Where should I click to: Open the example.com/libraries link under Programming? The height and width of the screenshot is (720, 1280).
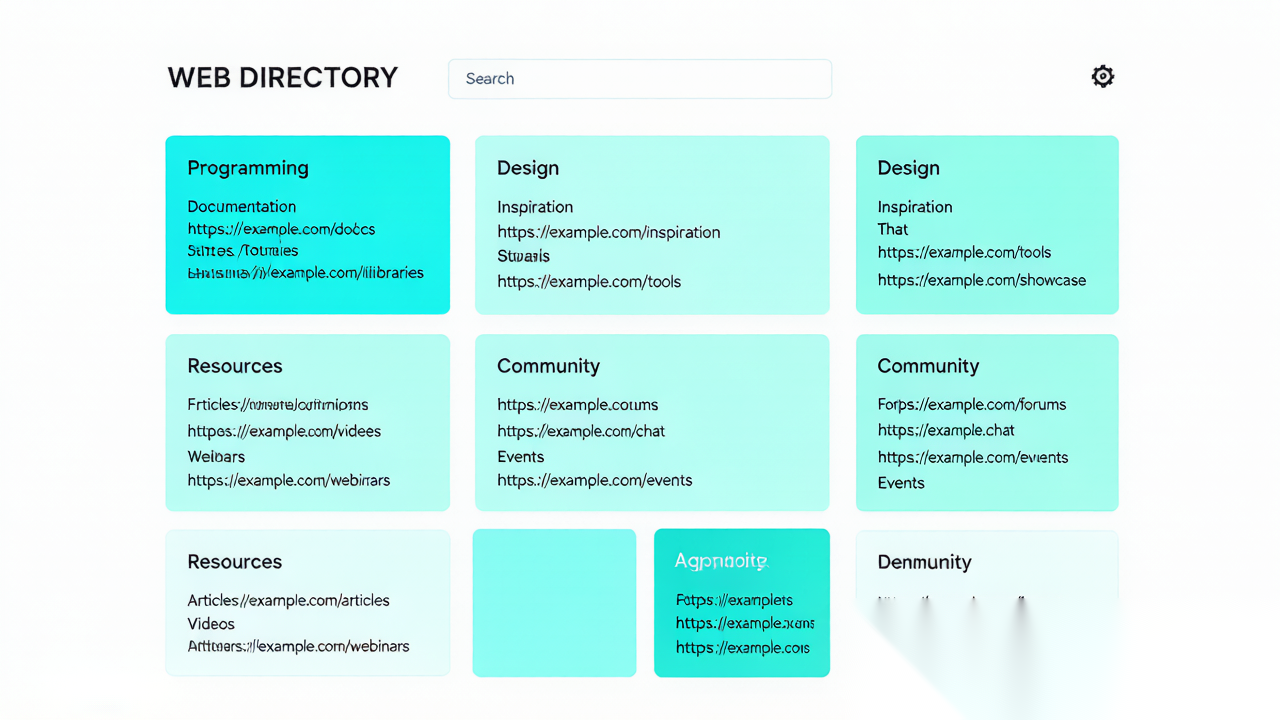(x=305, y=272)
